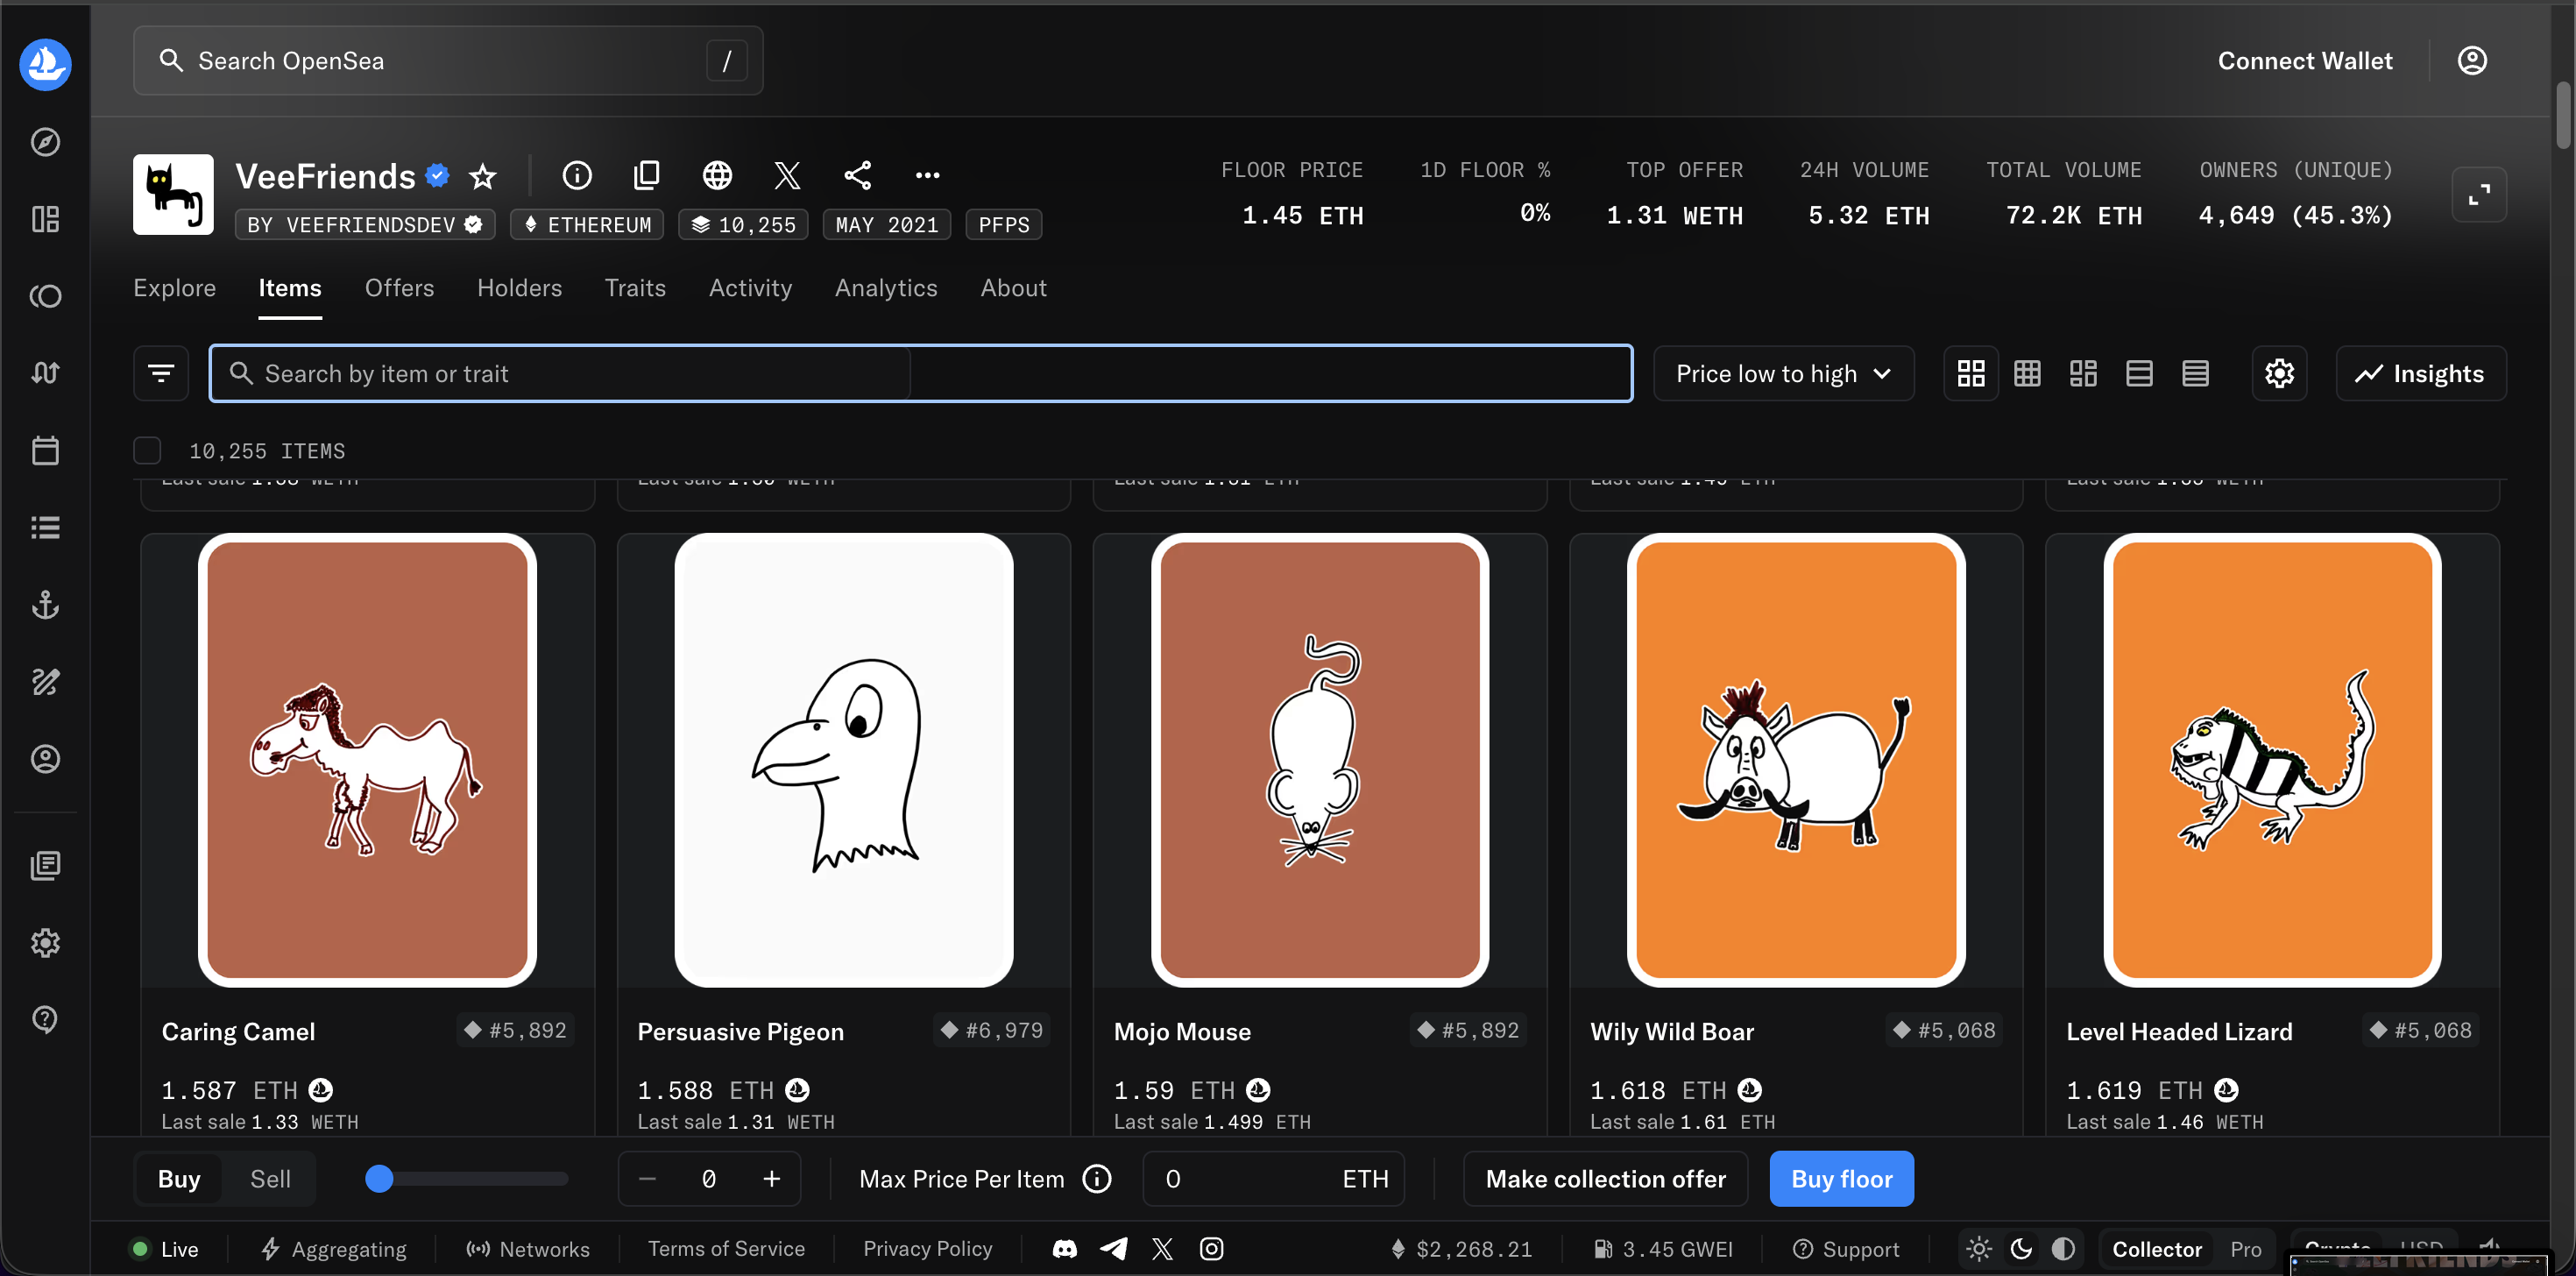The image size is (2576, 1276).
Task: Expand the collection stats panel icon
Action: (2479, 194)
